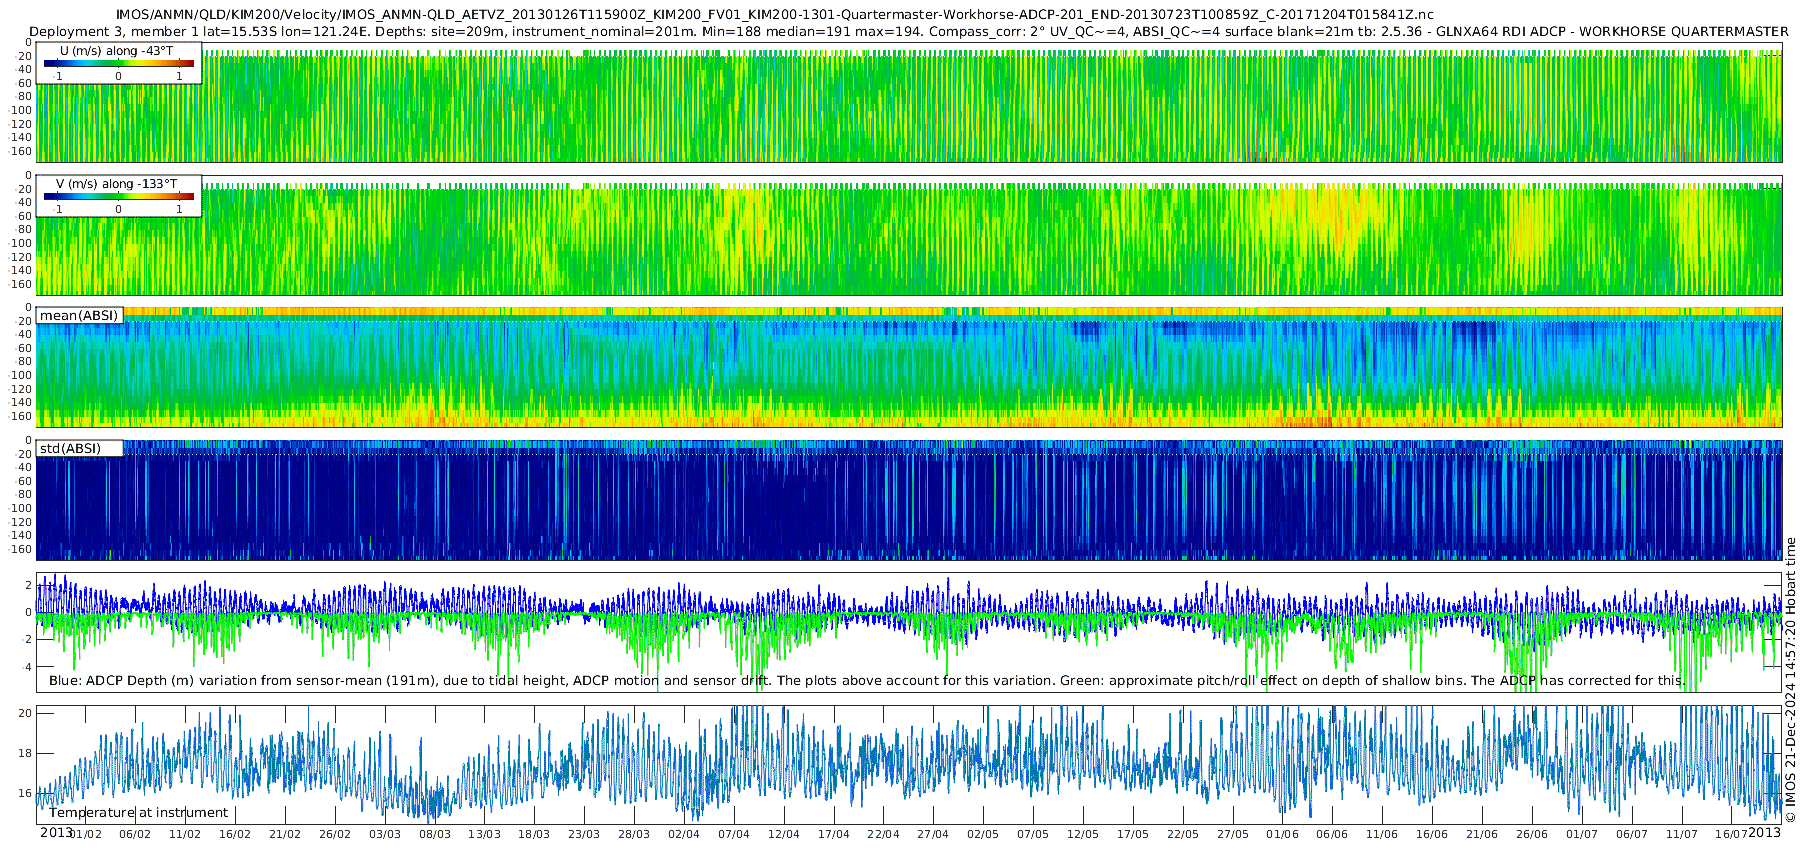Click the '17/04' date tick label

click(834, 834)
